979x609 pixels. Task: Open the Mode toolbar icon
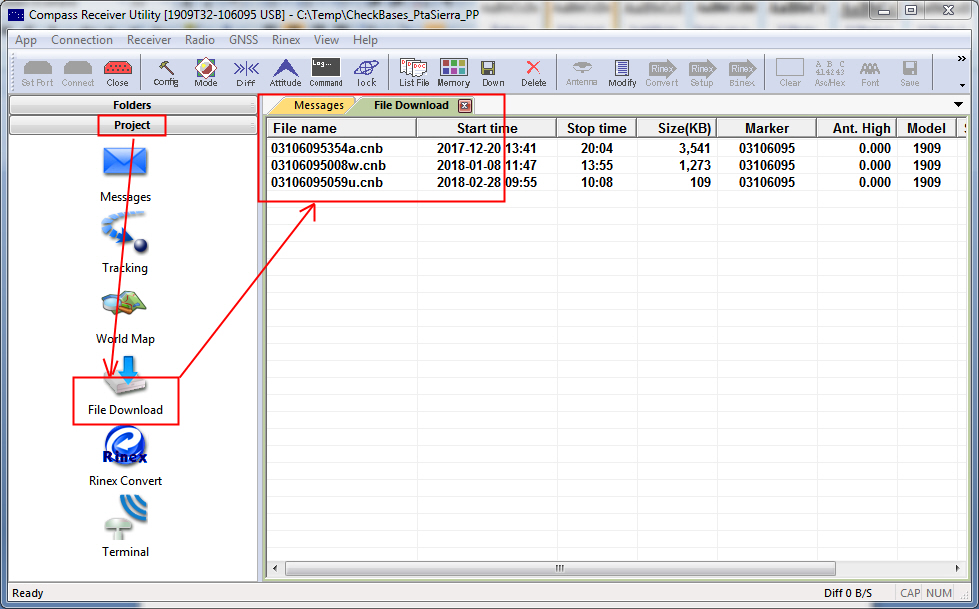click(x=205, y=73)
